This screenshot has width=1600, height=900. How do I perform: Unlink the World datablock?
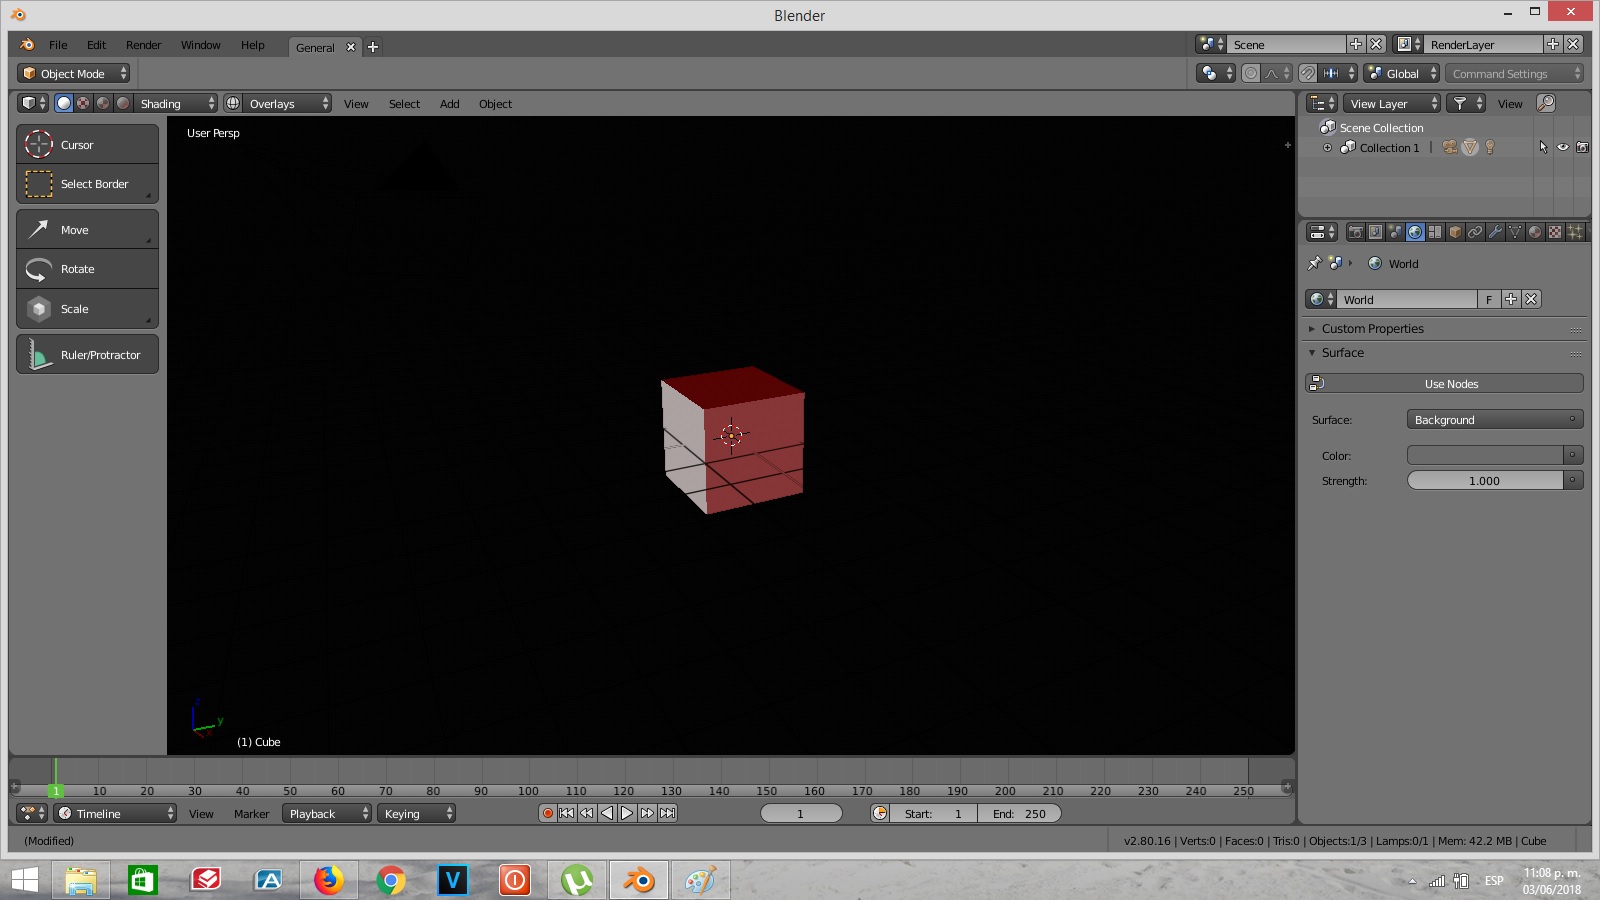[x=1531, y=299]
